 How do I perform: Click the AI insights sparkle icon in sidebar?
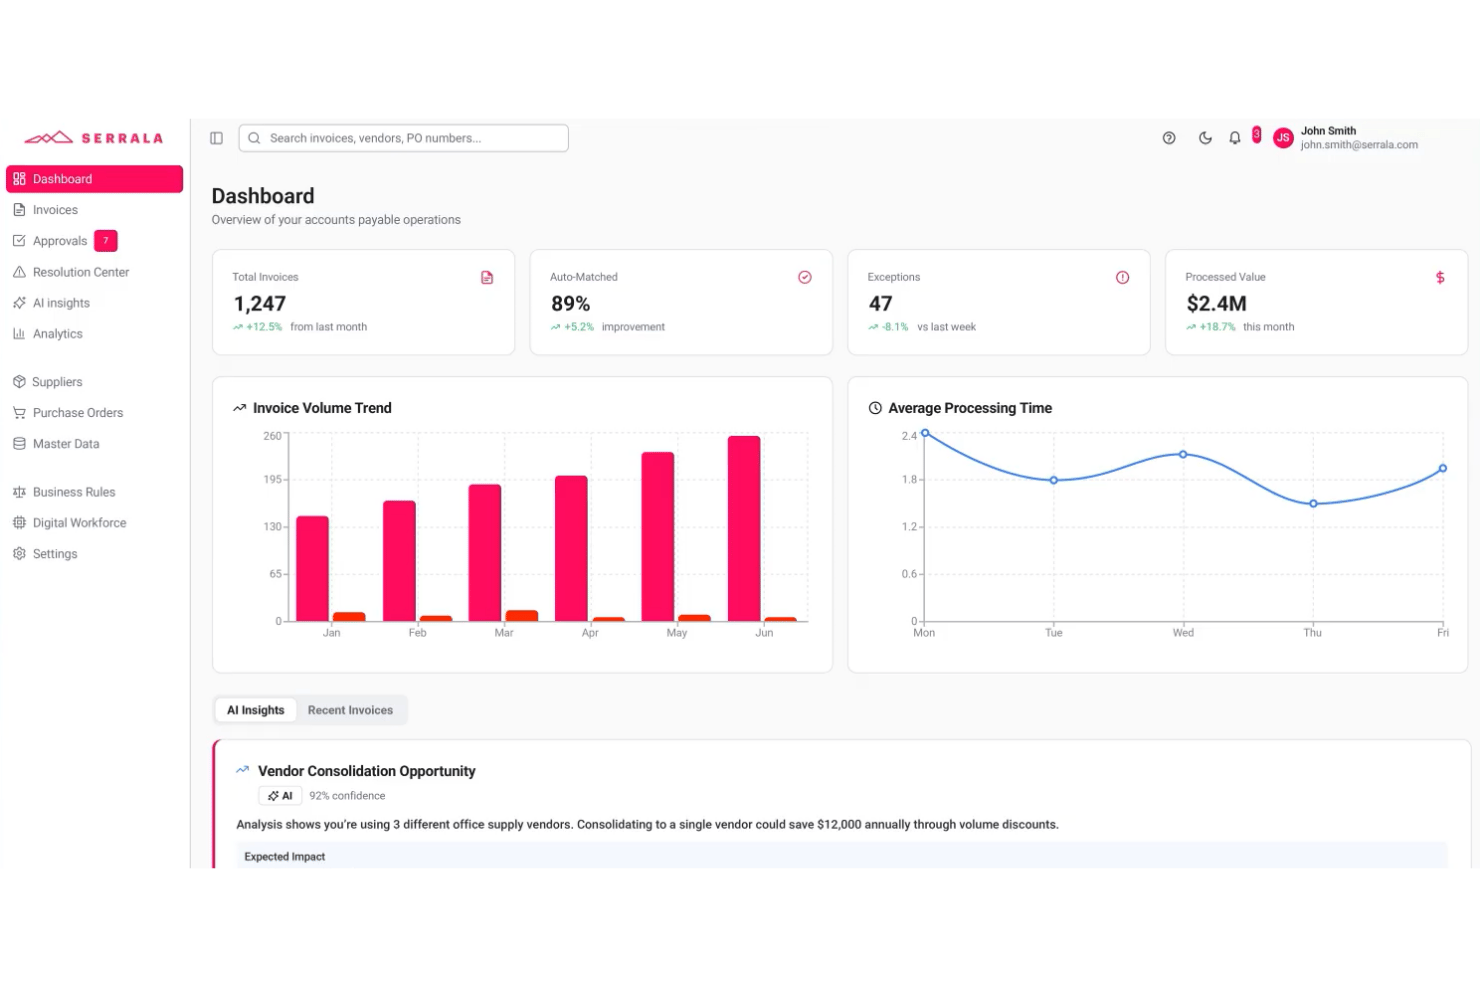pyautogui.click(x=19, y=303)
